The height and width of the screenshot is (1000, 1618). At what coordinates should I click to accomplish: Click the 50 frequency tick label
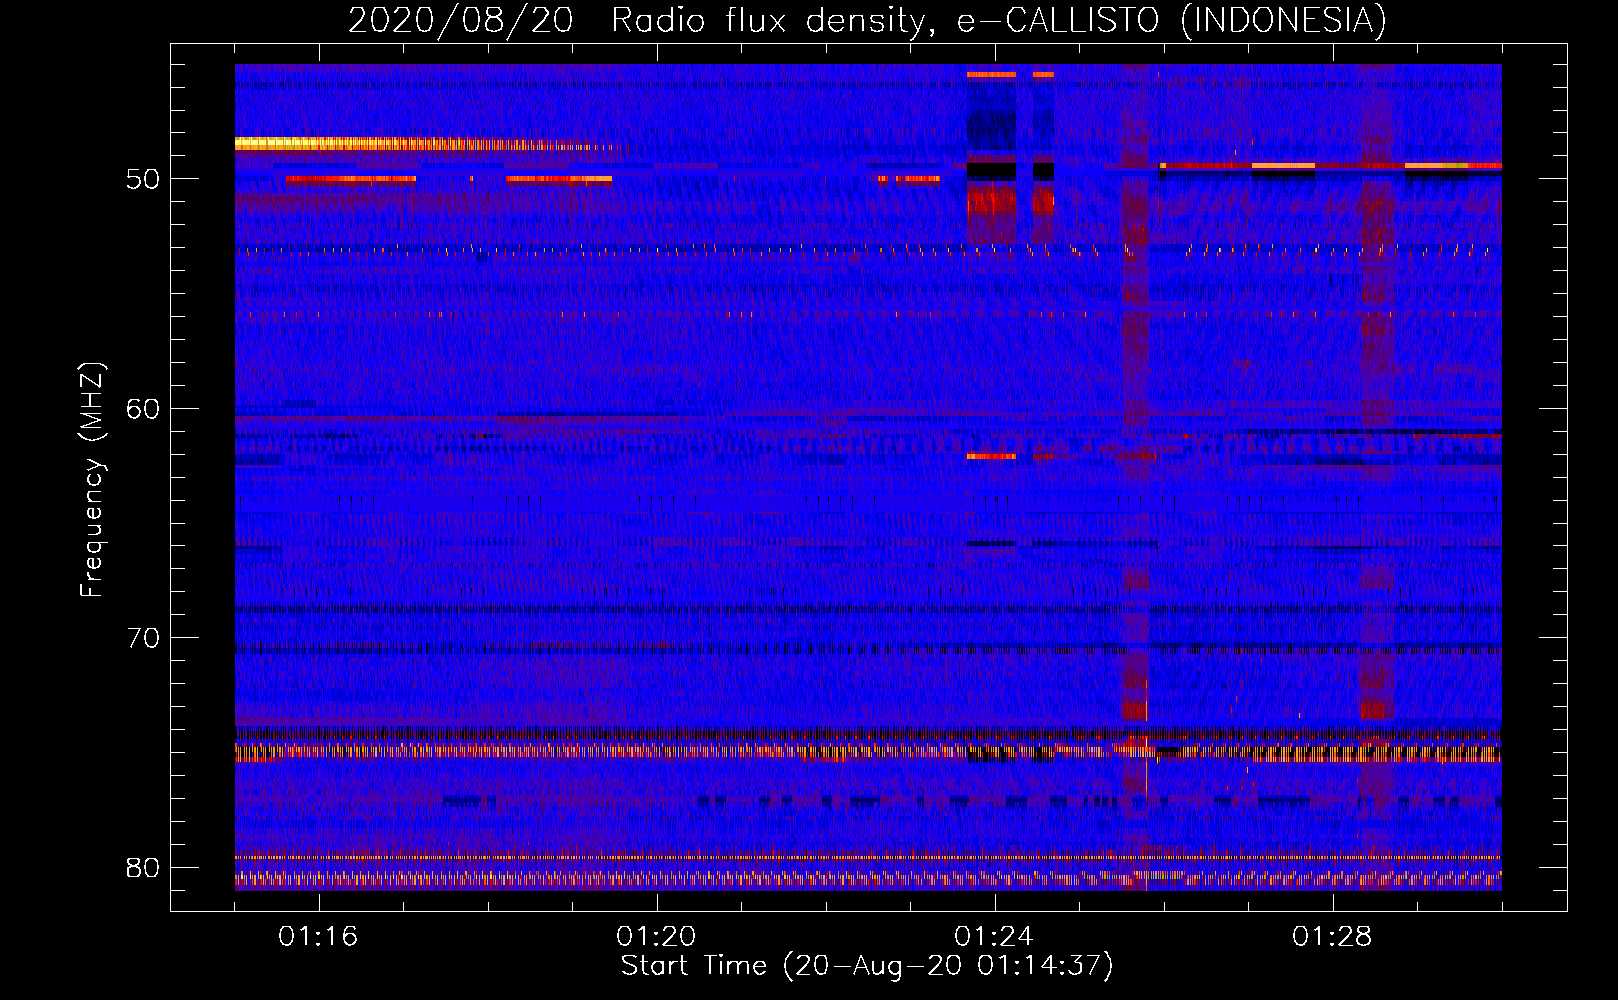click(143, 179)
